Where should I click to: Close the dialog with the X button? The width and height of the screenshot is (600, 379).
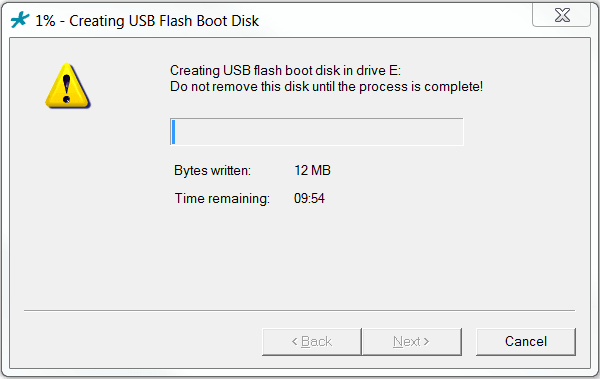[562, 15]
